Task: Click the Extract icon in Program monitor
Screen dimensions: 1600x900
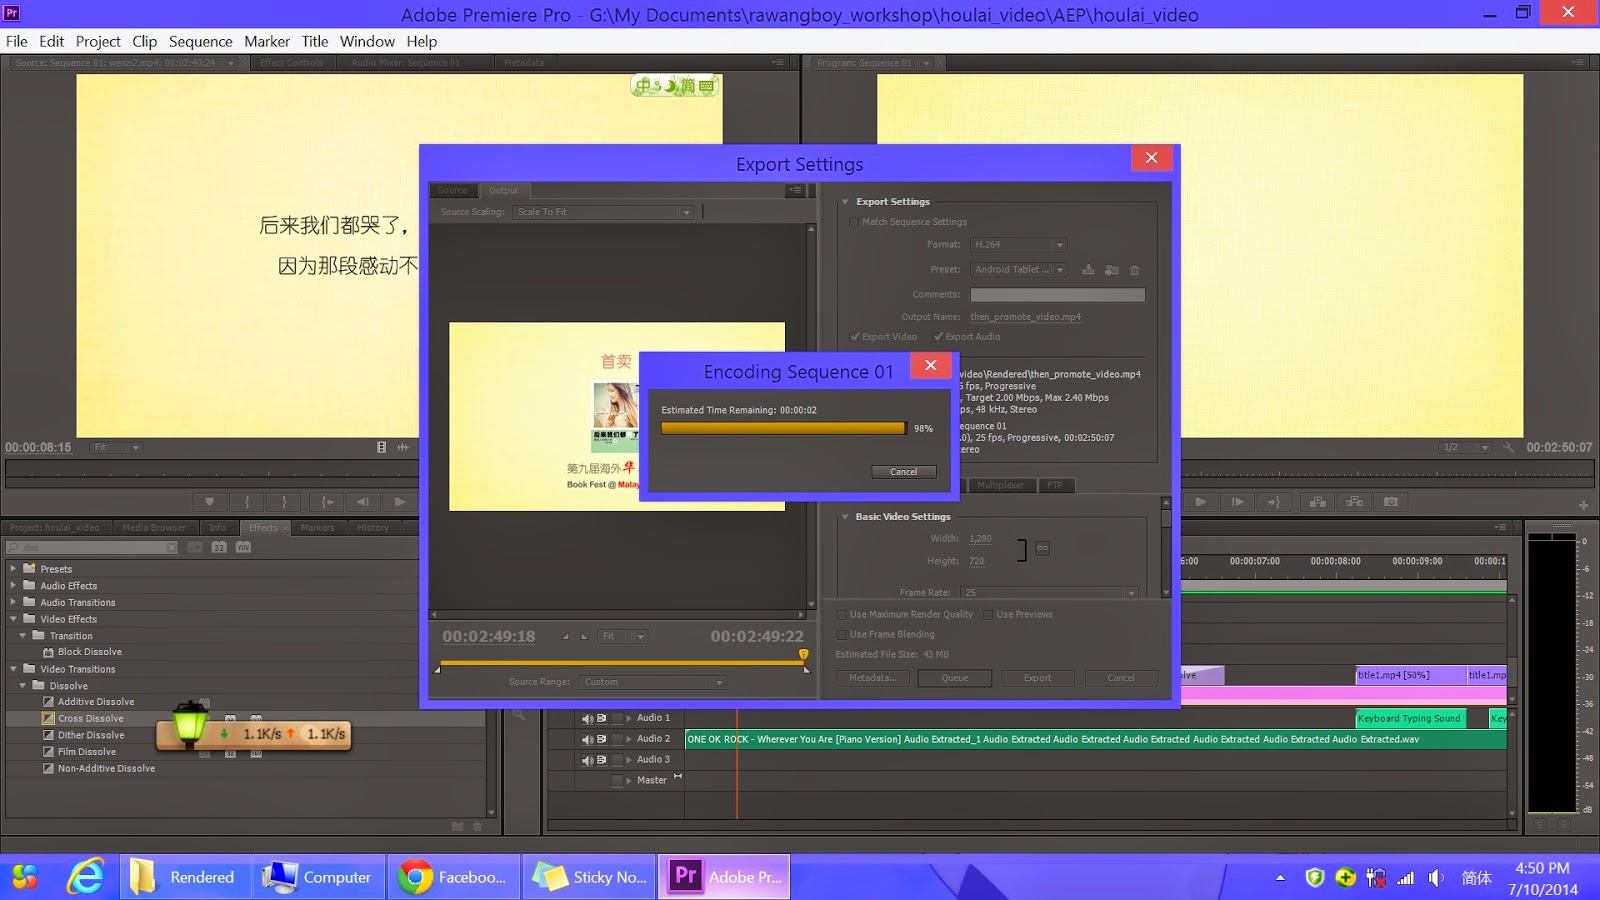Action: click(x=1354, y=502)
